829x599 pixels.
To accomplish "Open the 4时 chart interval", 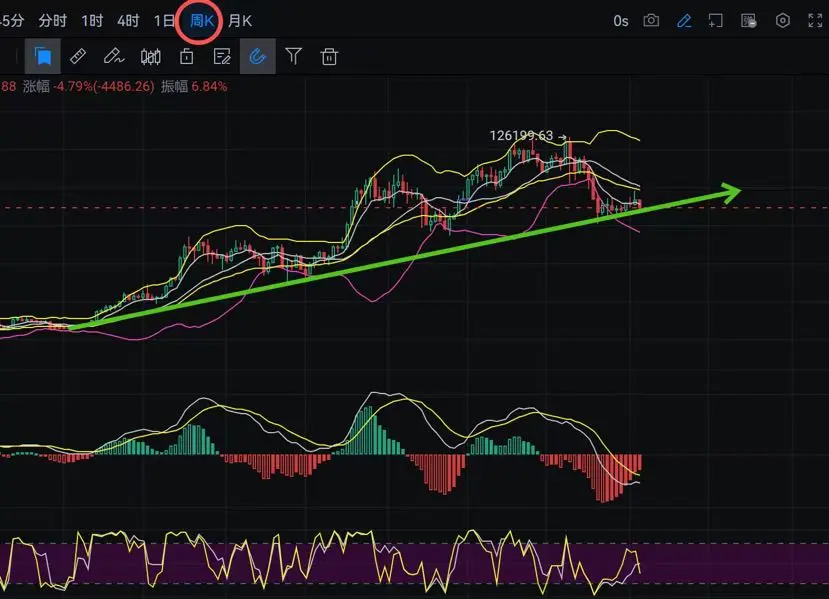I will (x=128, y=21).
